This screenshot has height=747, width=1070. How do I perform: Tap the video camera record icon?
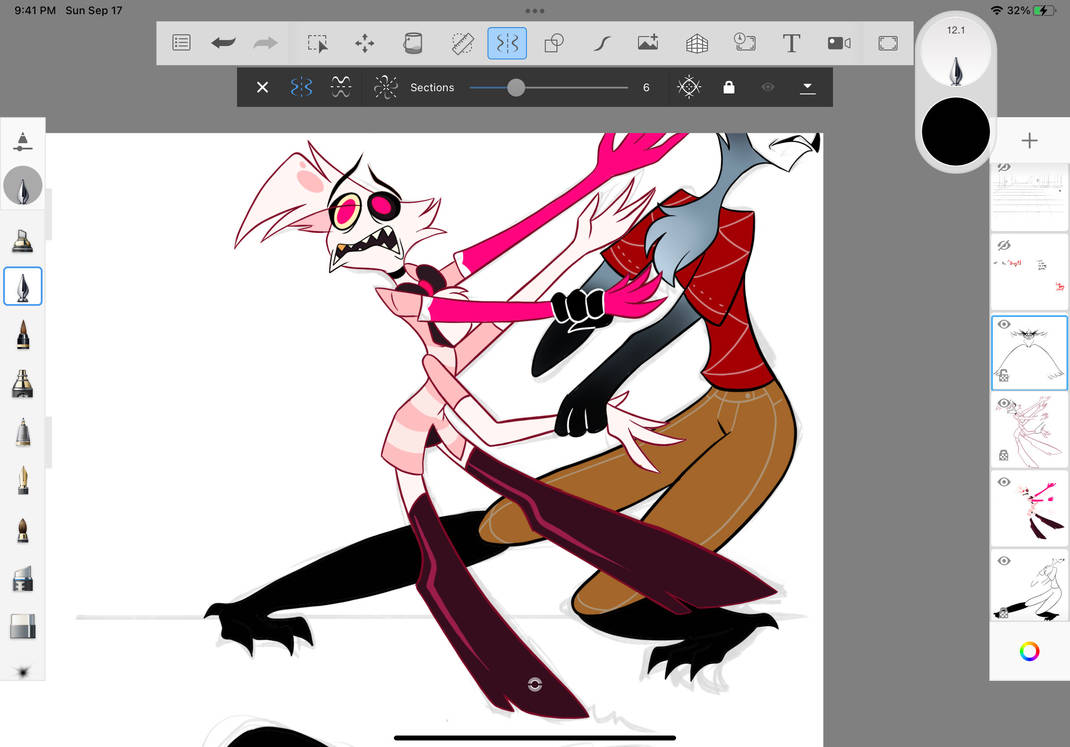[839, 43]
